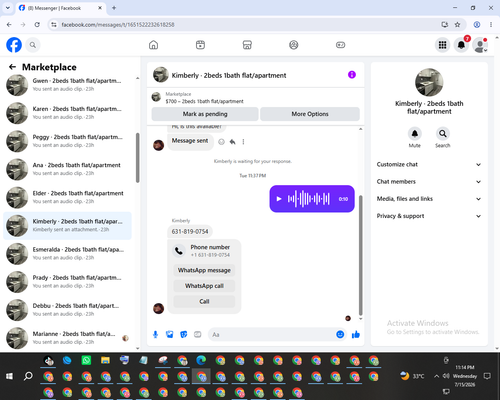Open Chrome's three-dot menu

tap(491, 24)
